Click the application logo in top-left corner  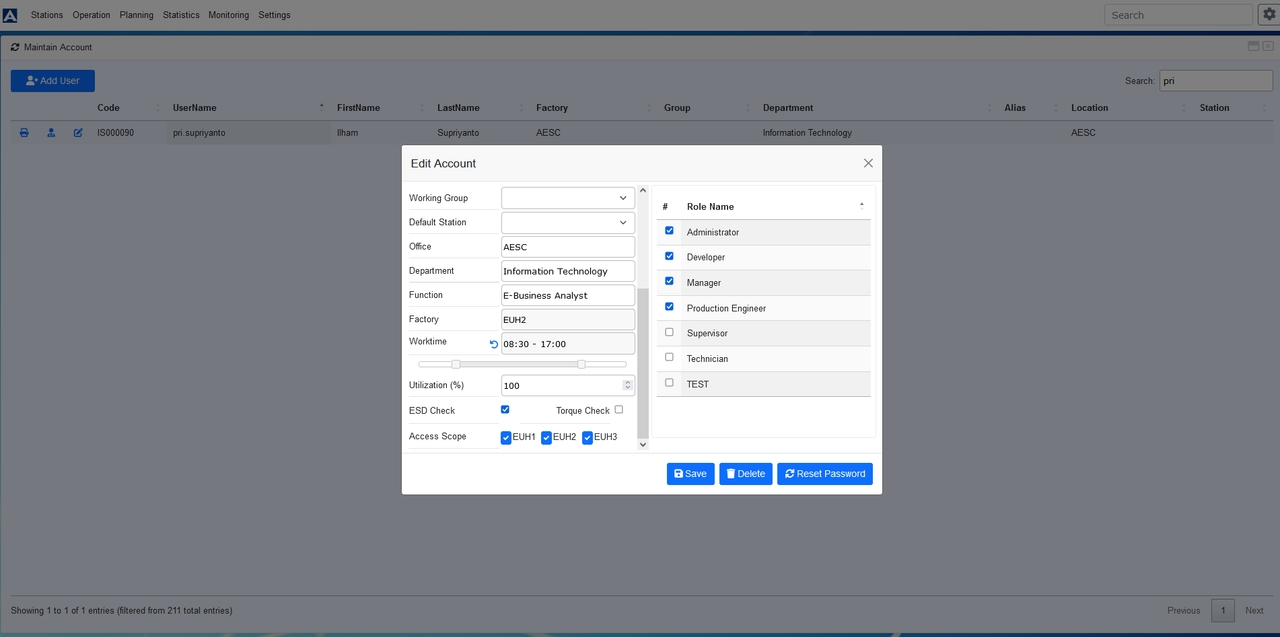pyautogui.click(x=10, y=15)
